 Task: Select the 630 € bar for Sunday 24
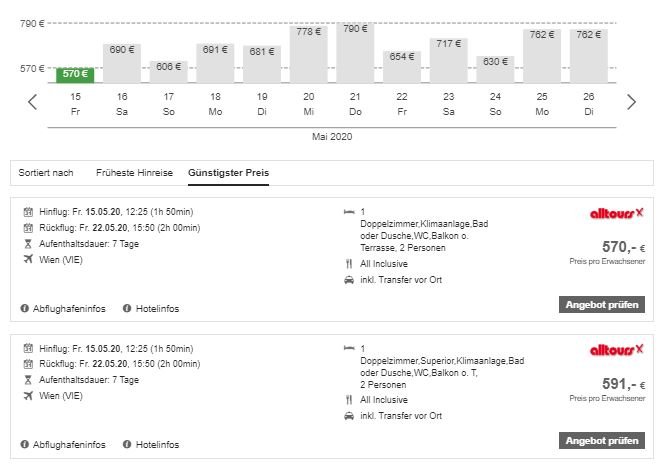(495, 69)
